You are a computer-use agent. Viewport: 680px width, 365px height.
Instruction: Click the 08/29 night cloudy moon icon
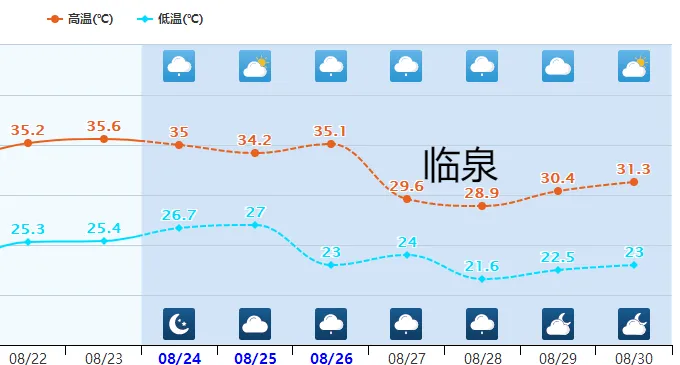558,324
